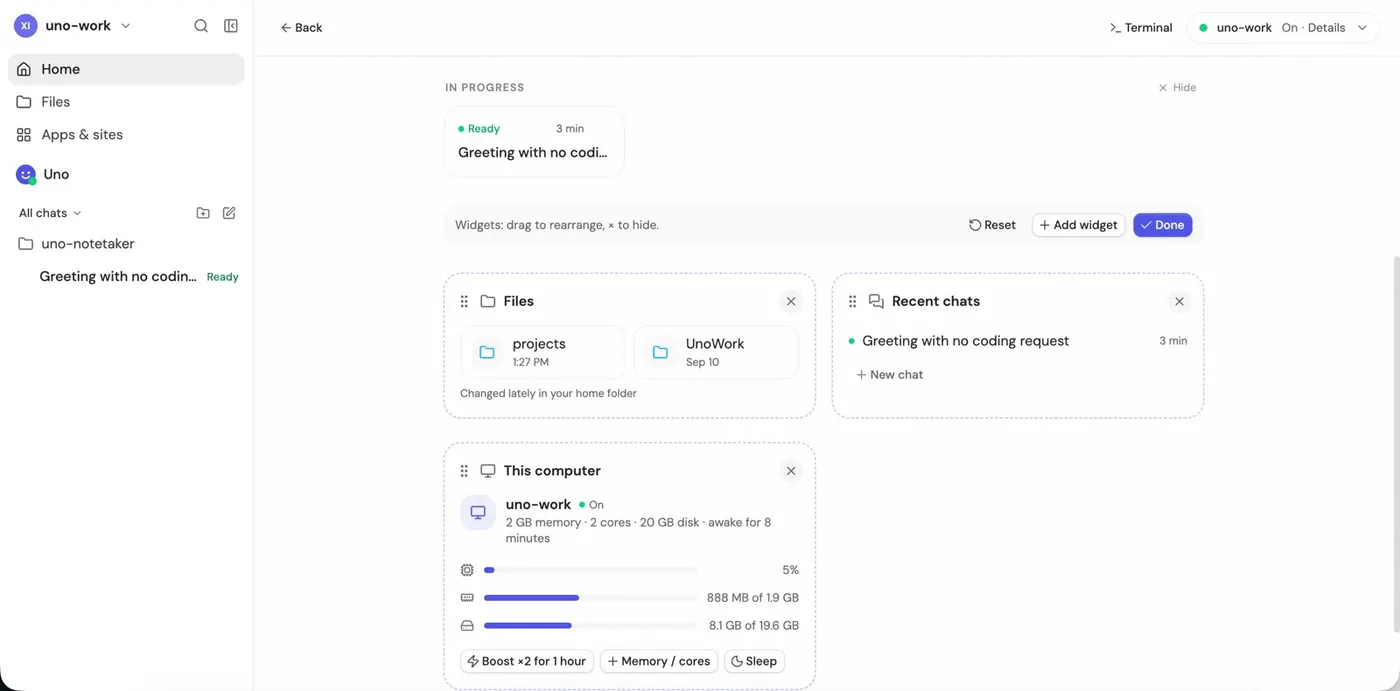1400x691 pixels.
Task: Expand uno-work On Details chevron
Action: tap(1362, 28)
